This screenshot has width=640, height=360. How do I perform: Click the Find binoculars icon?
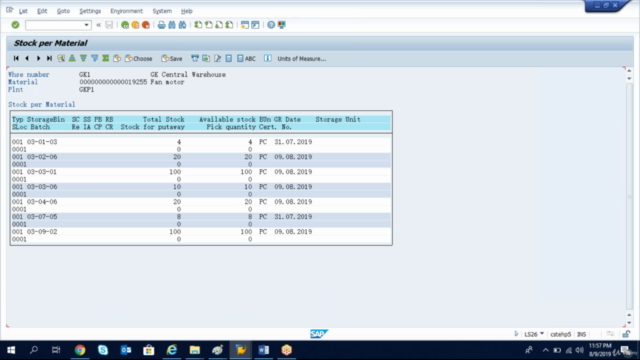point(172,25)
